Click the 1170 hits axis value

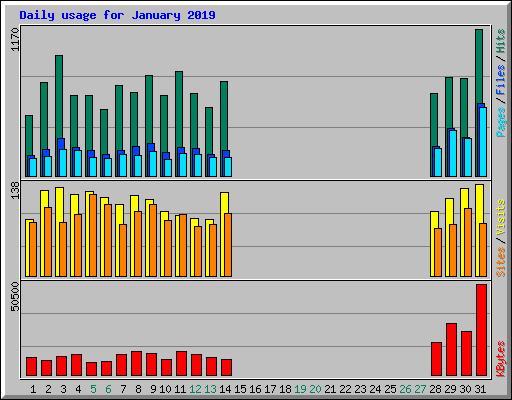point(15,39)
